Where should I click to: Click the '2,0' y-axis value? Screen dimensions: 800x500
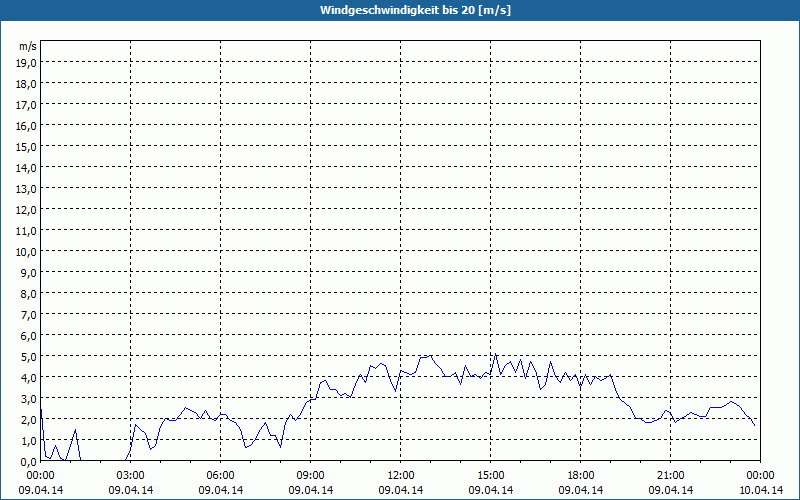click(30, 420)
